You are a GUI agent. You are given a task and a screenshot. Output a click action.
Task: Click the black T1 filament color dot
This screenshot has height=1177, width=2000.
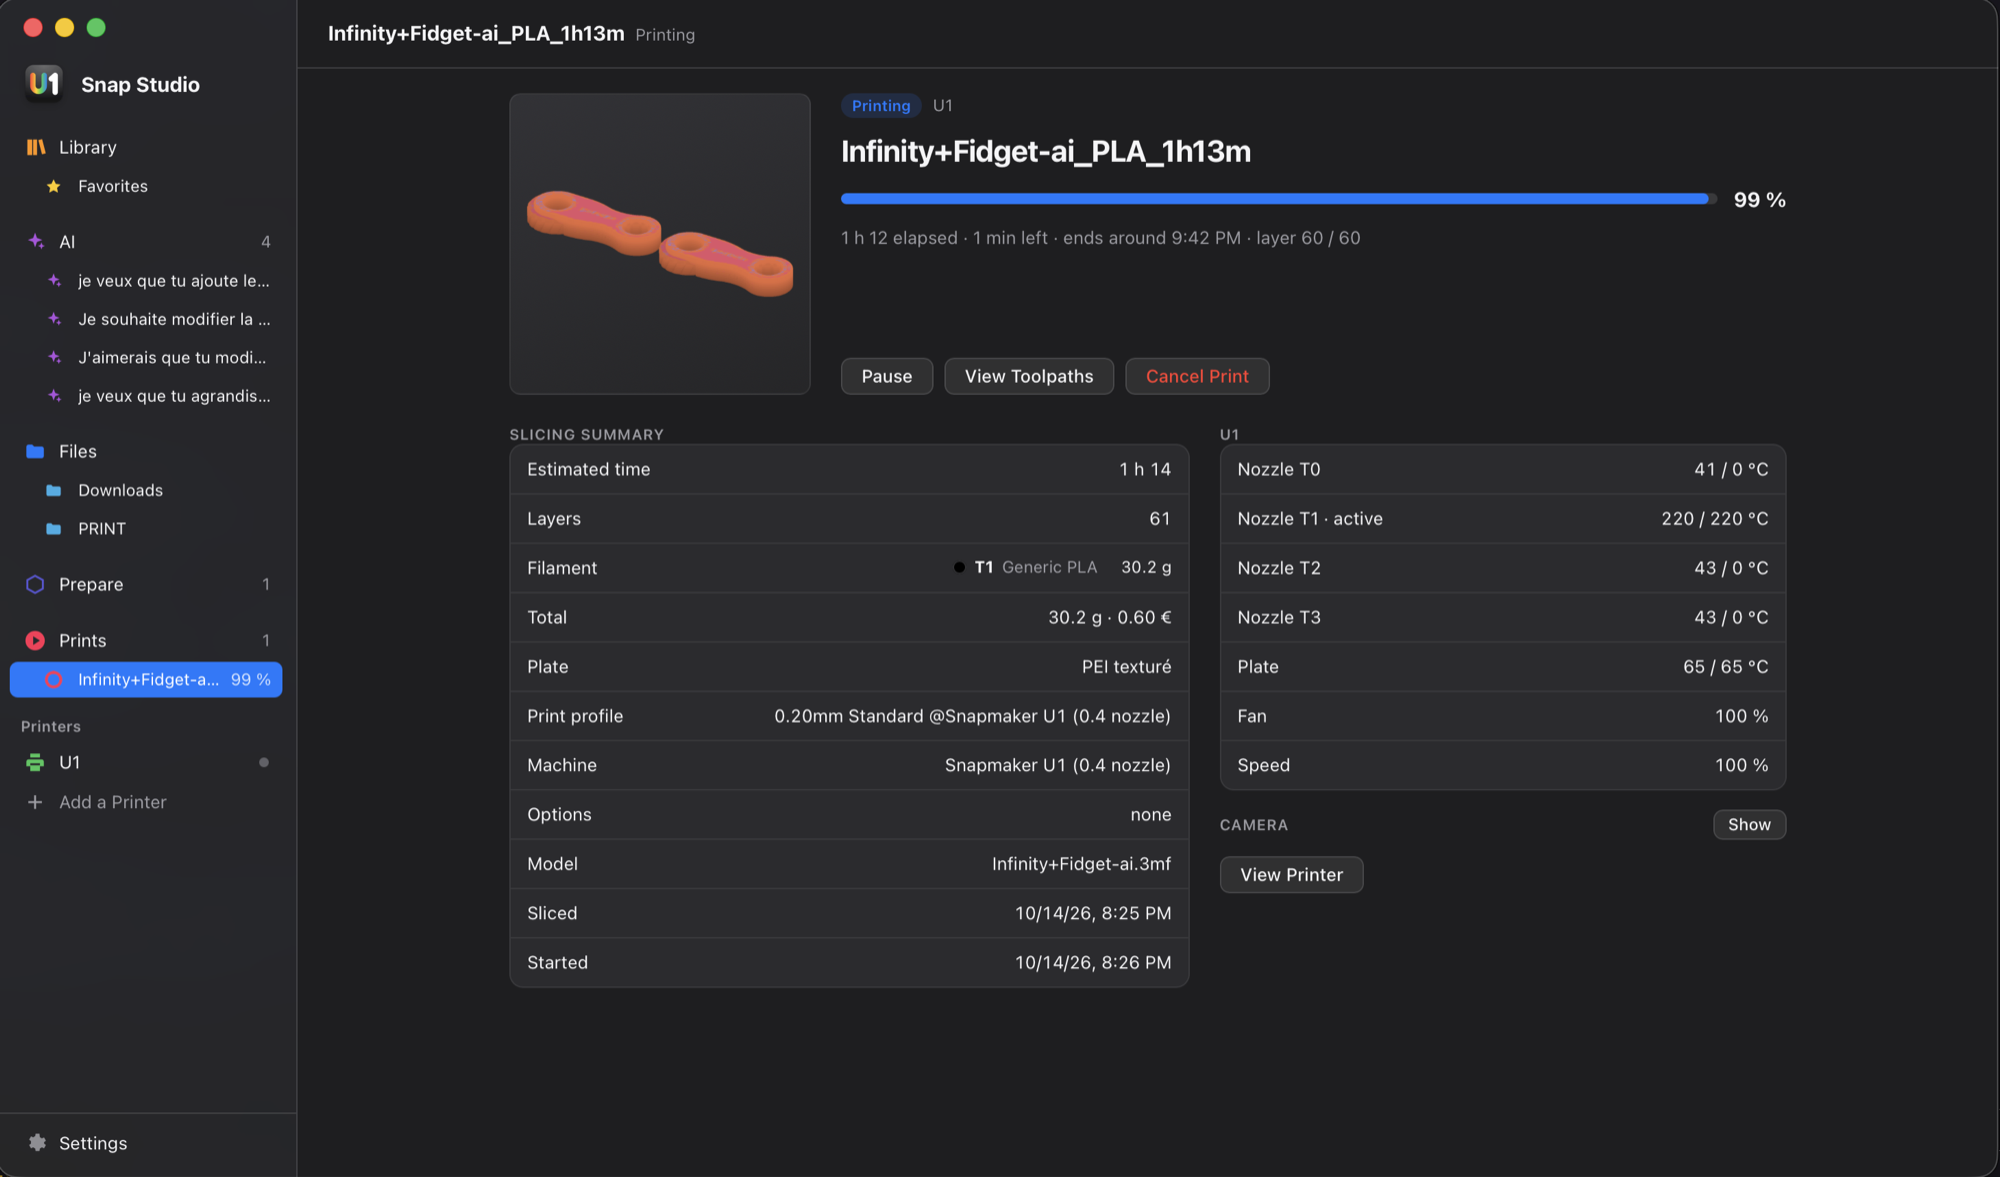pyautogui.click(x=959, y=567)
